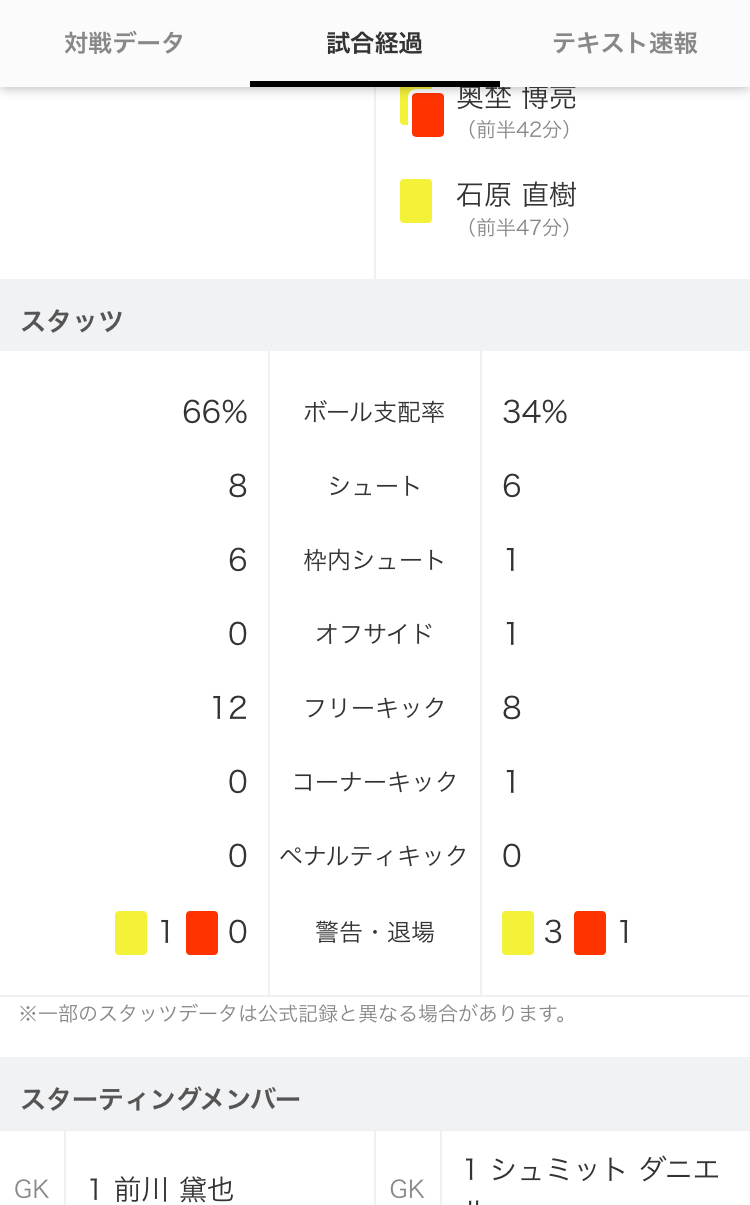Image resolution: width=750 pixels, height=1205 pixels.
Task: Click the right team's red card stat icon
Action: point(590,933)
